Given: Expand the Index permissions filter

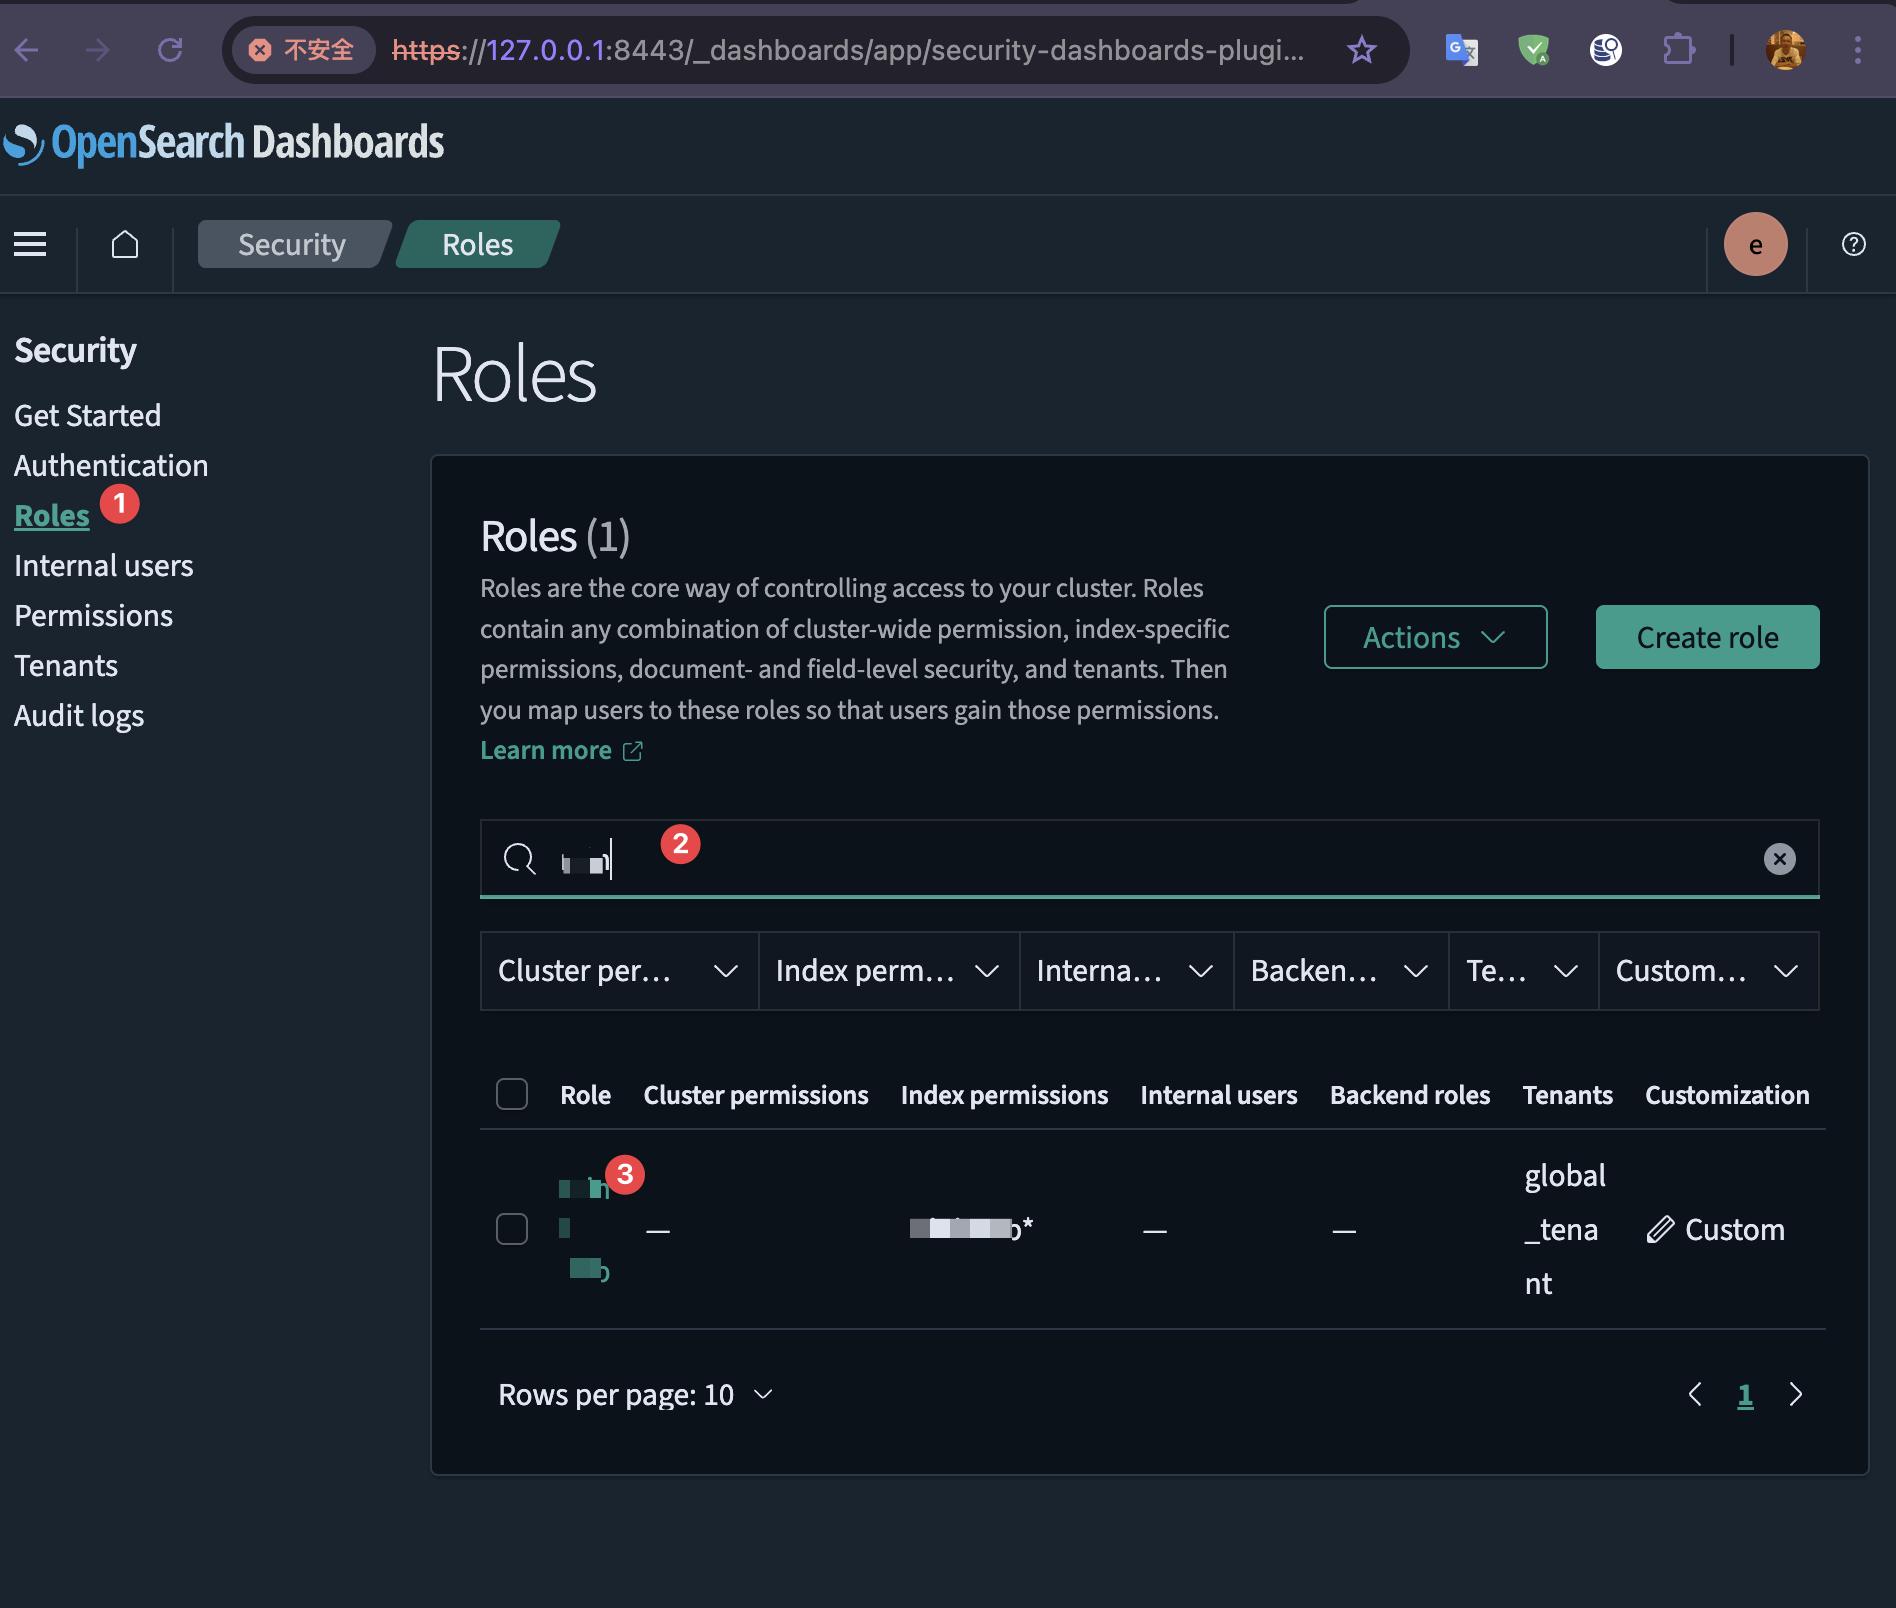Looking at the screenshot, I should (x=889, y=971).
